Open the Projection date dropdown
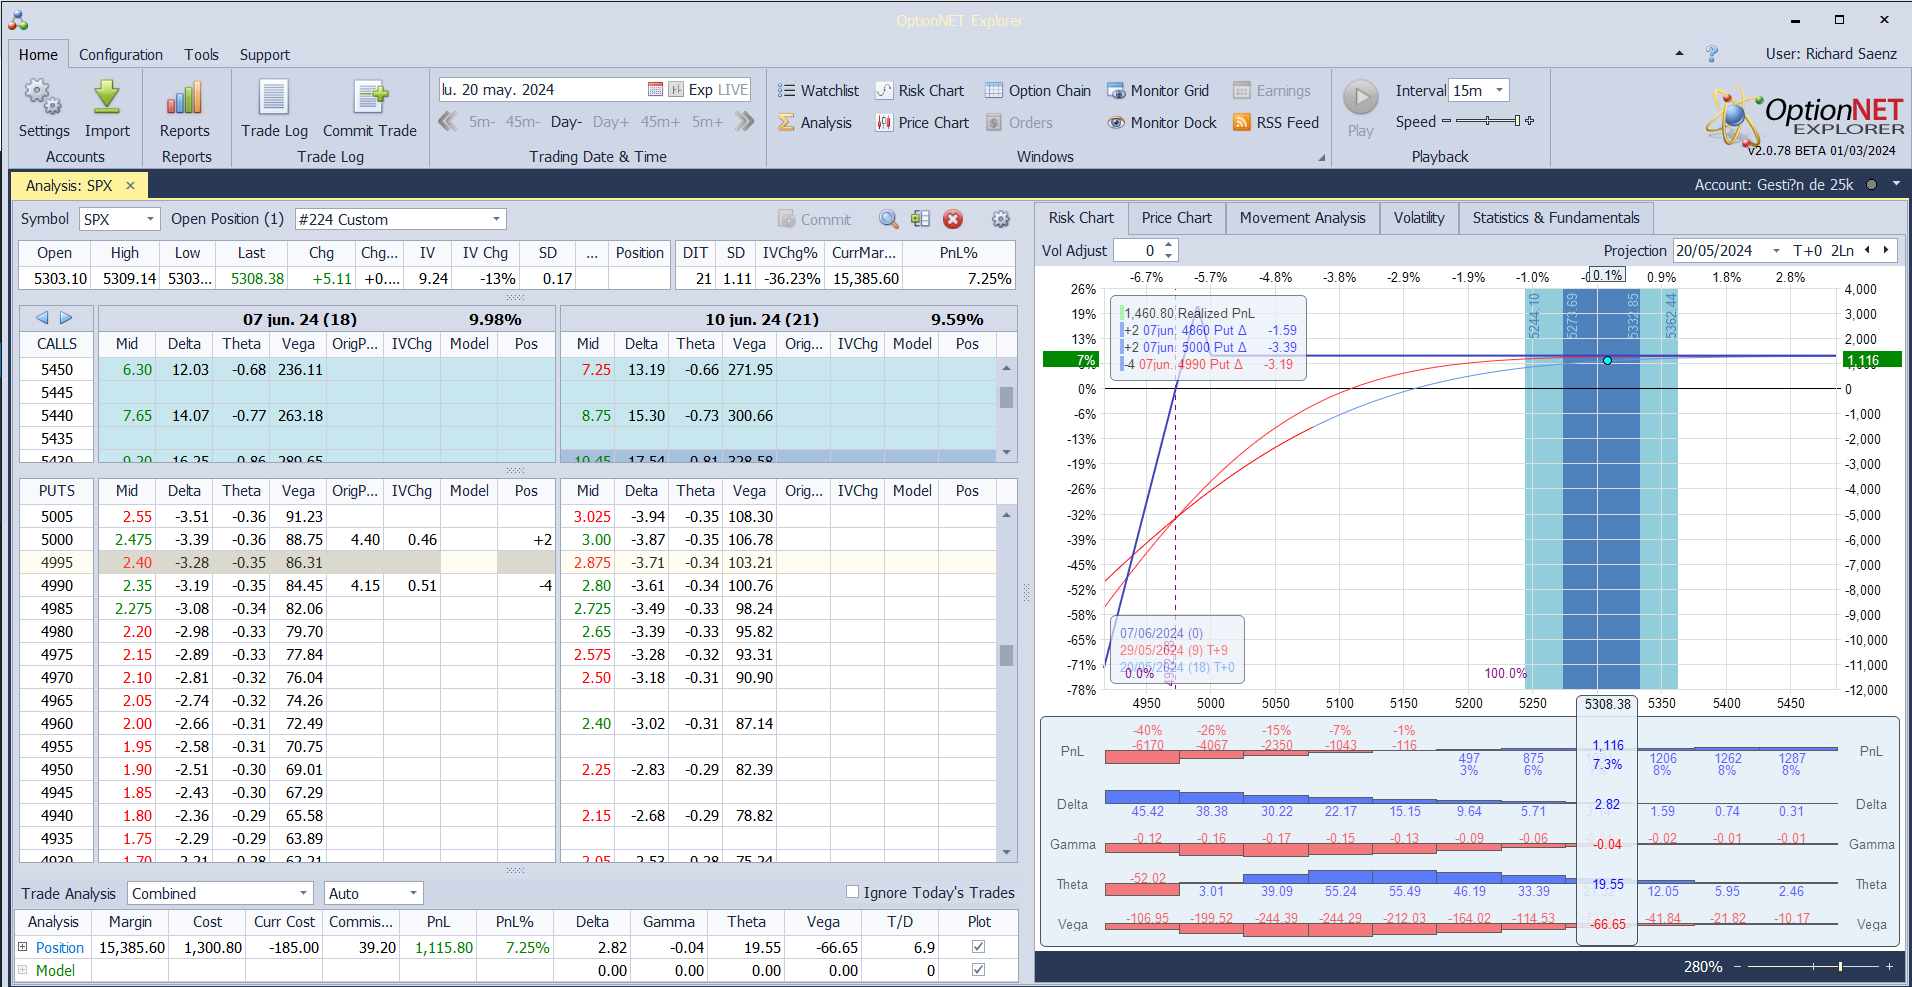 pyautogui.click(x=1776, y=251)
